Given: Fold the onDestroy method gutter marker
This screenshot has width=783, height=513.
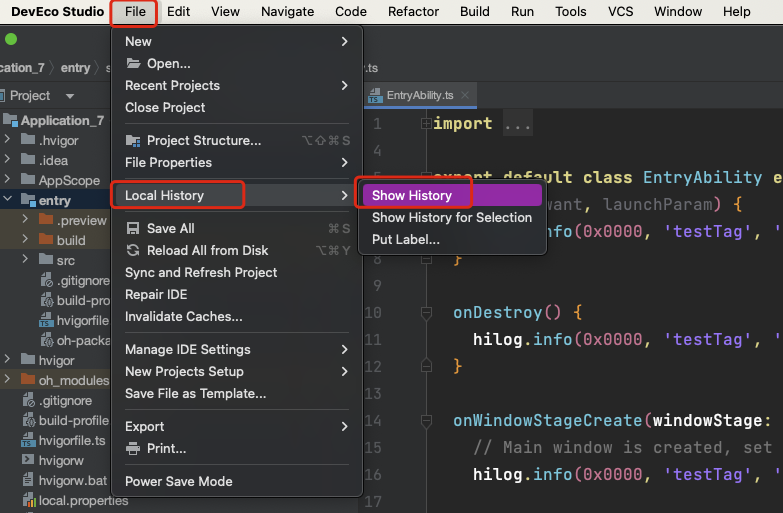Looking at the screenshot, I should (426, 313).
